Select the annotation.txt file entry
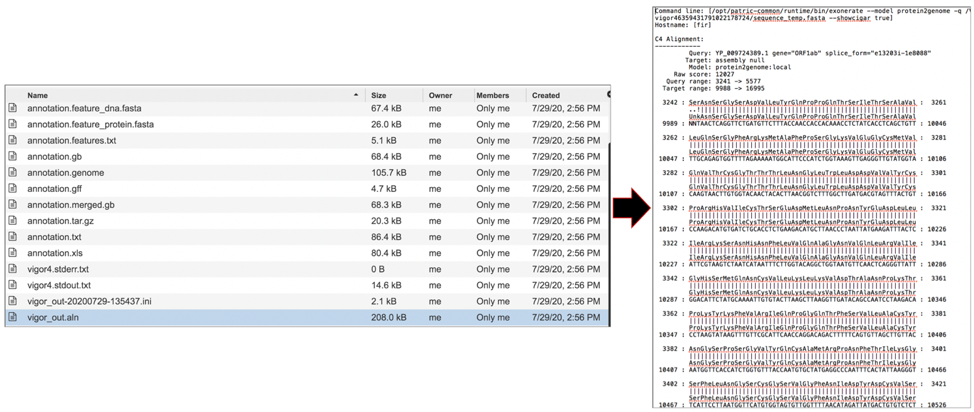 (54, 237)
